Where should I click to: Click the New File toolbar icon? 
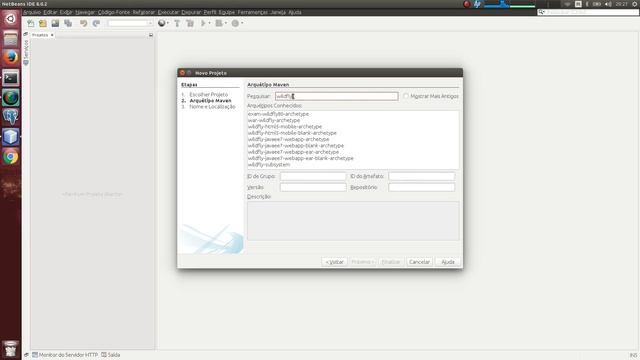pos(31,23)
